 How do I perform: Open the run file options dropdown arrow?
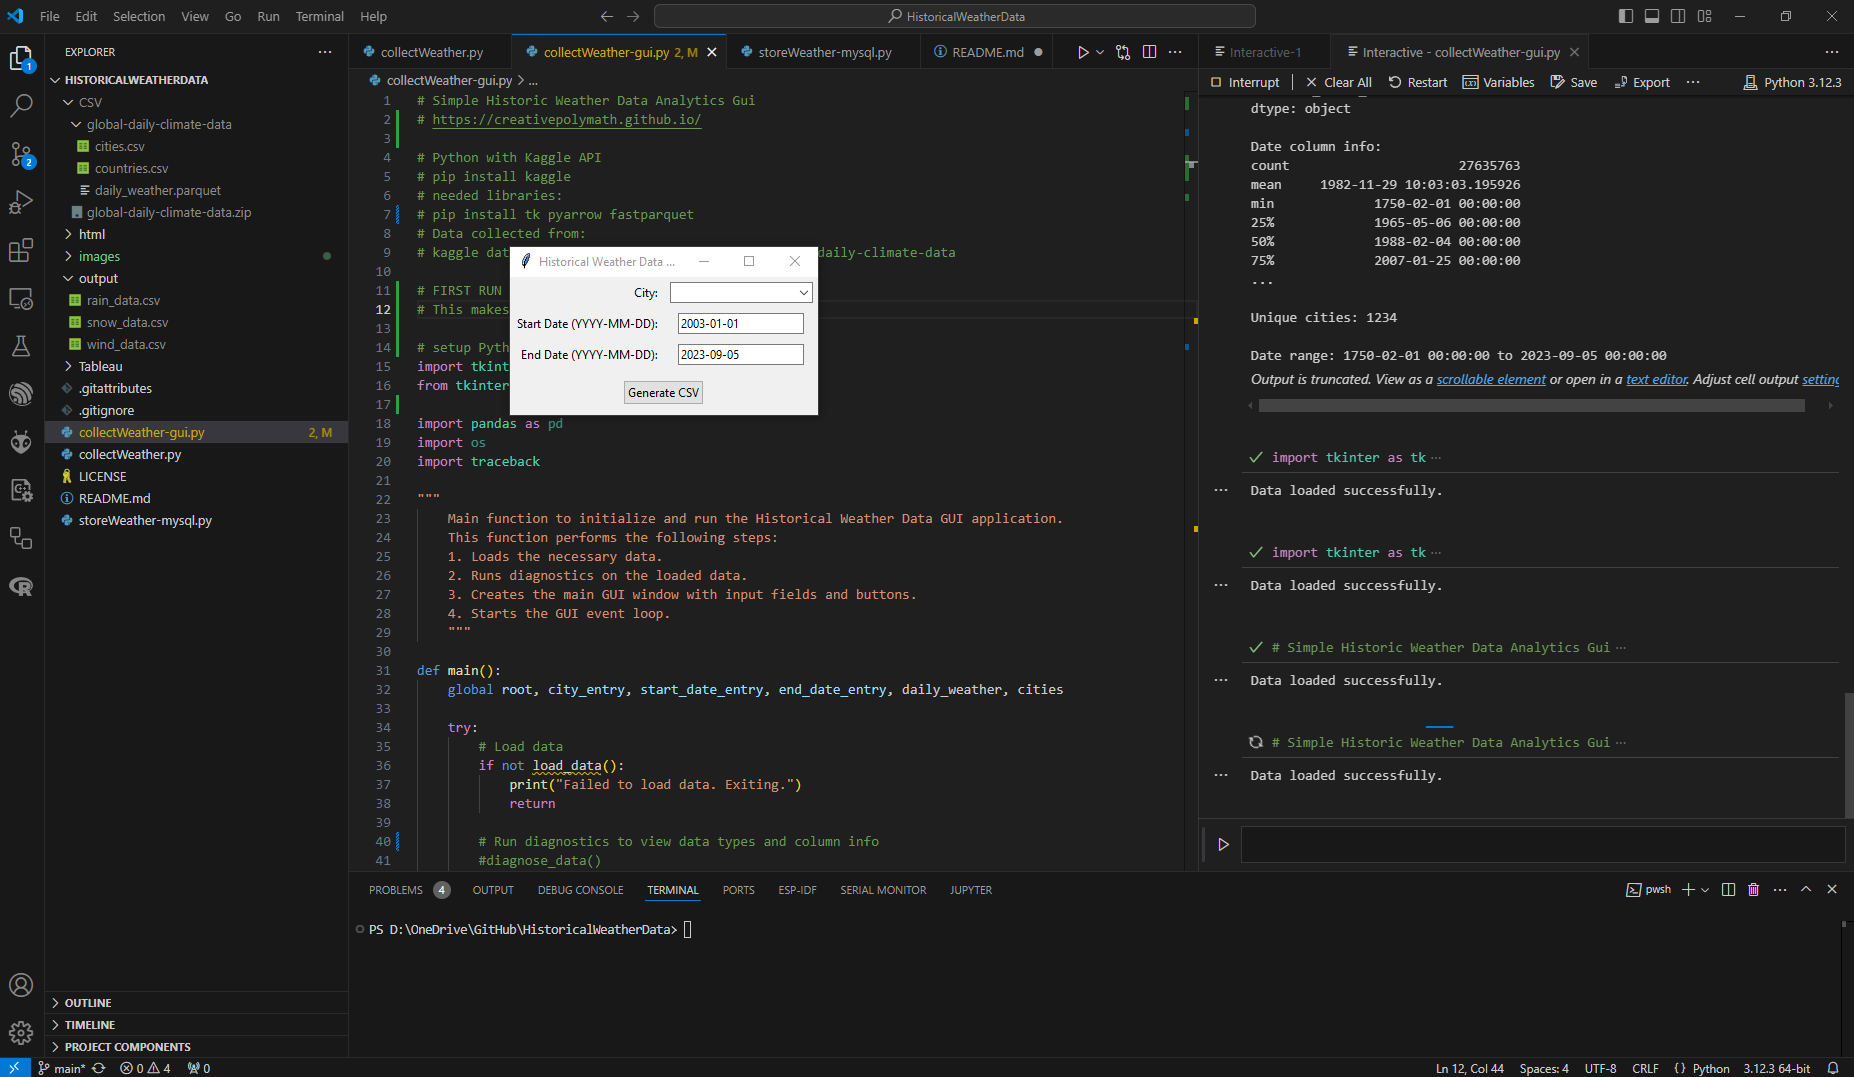(1100, 52)
